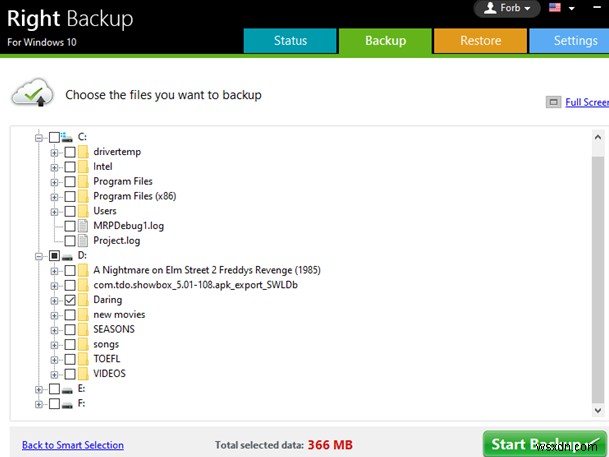Screen dimensions: 609x457
Task: Expand the E: drive tree node
Action: point(39,389)
